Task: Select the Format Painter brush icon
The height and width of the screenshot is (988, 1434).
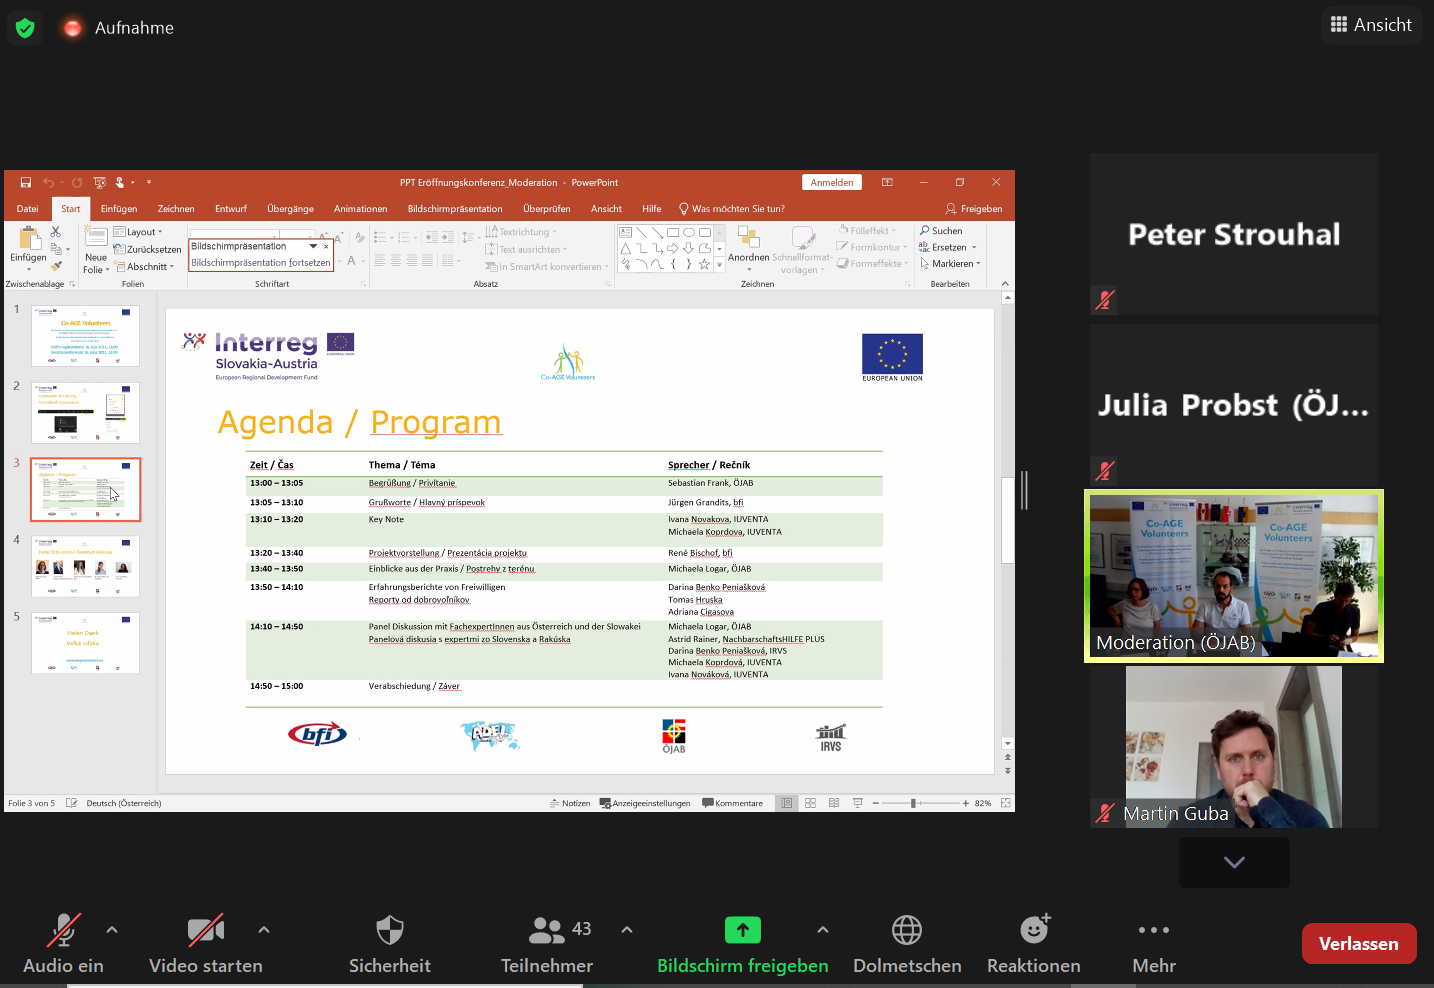Action: pyautogui.click(x=56, y=266)
